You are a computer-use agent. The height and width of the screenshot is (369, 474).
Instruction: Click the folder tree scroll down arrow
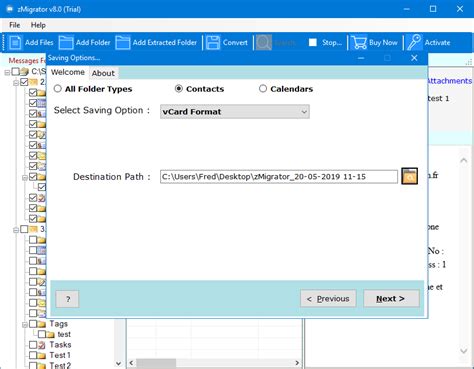coord(118,363)
